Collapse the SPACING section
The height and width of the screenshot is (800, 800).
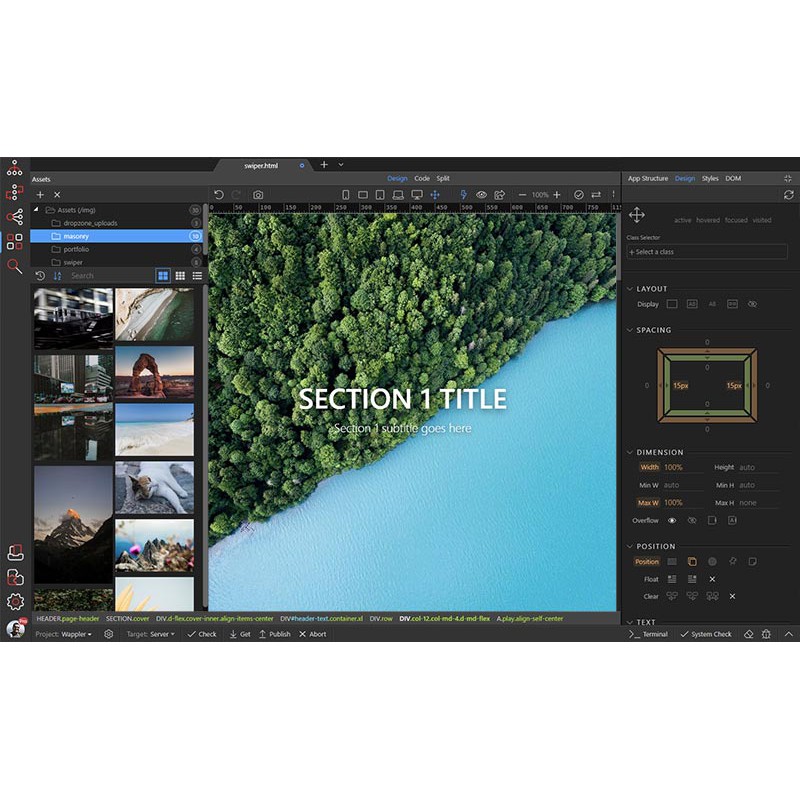630,330
